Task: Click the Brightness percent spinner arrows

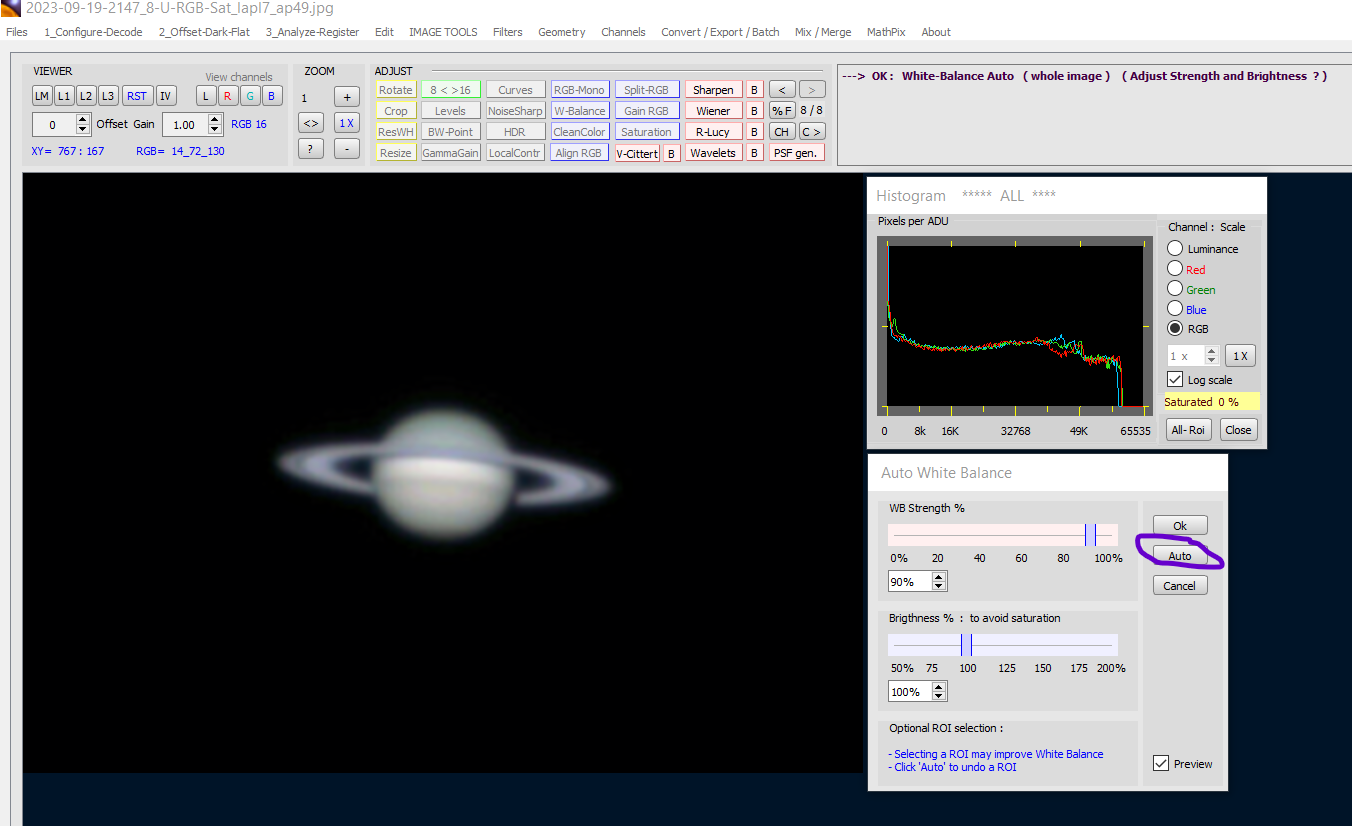Action: pos(939,692)
